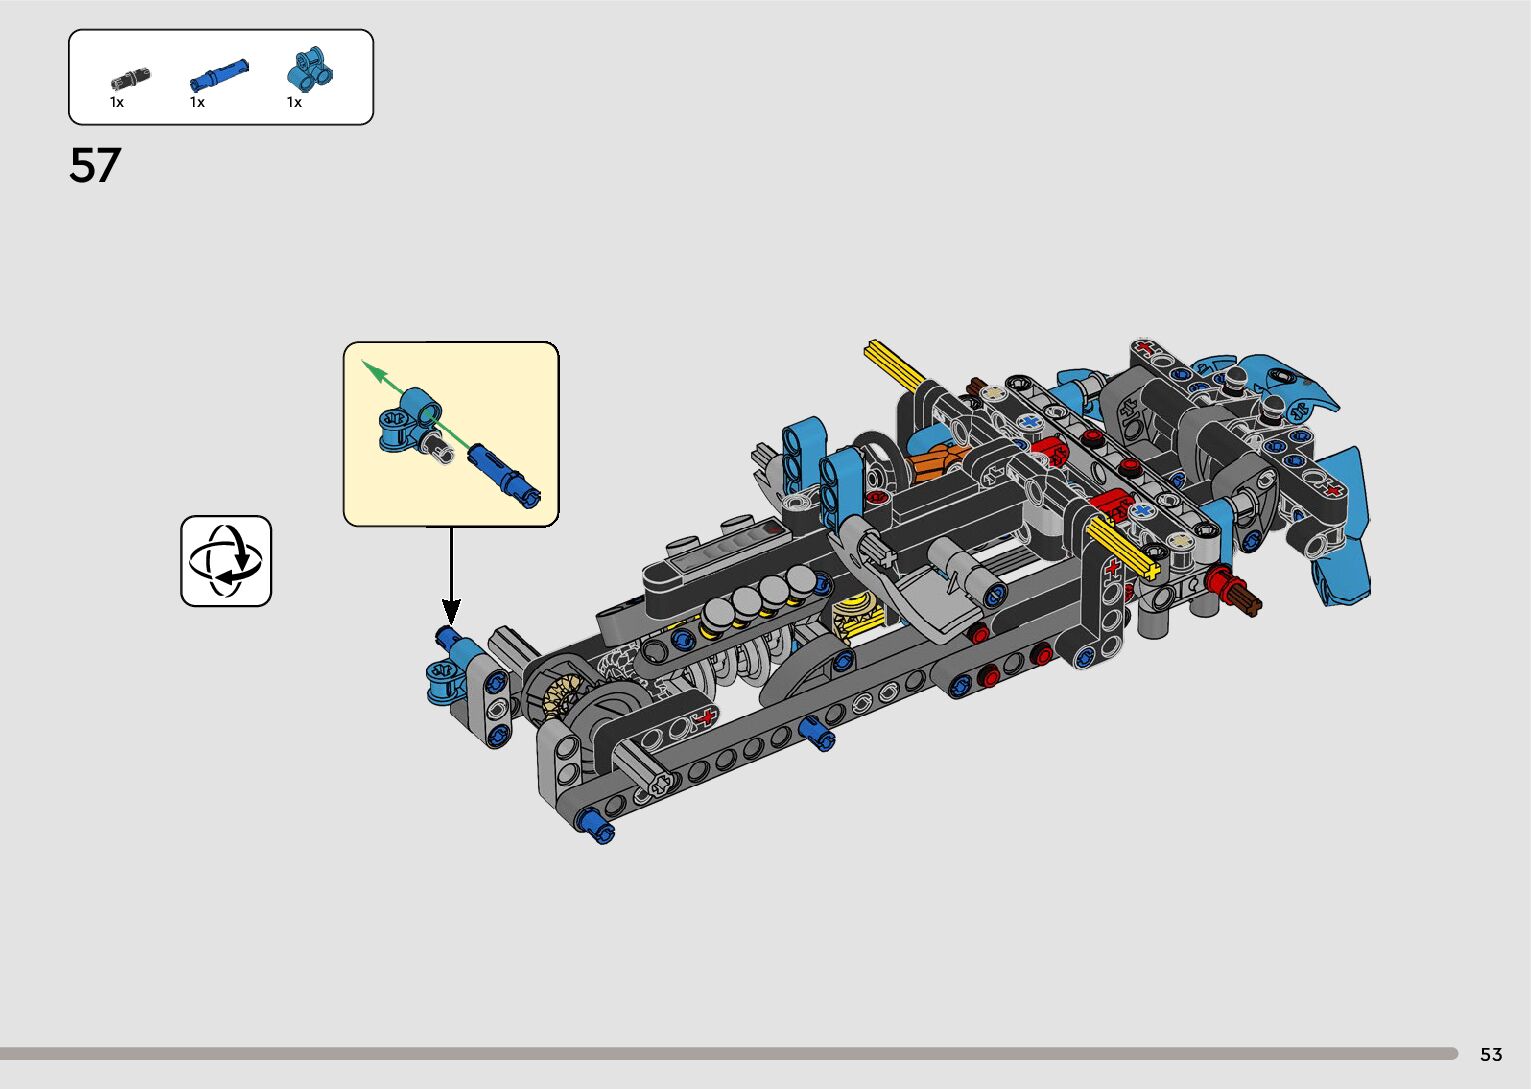Screen dimensions: 1531x1089
Task: Select the blue connector piece in parts list
Action: coord(308,70)
